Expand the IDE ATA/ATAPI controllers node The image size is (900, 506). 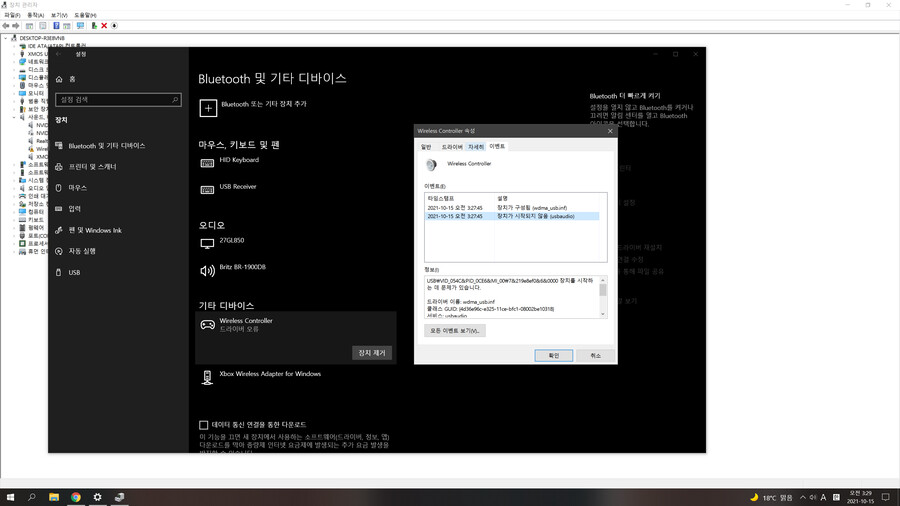pyautogui.click(x=14, y=46)
